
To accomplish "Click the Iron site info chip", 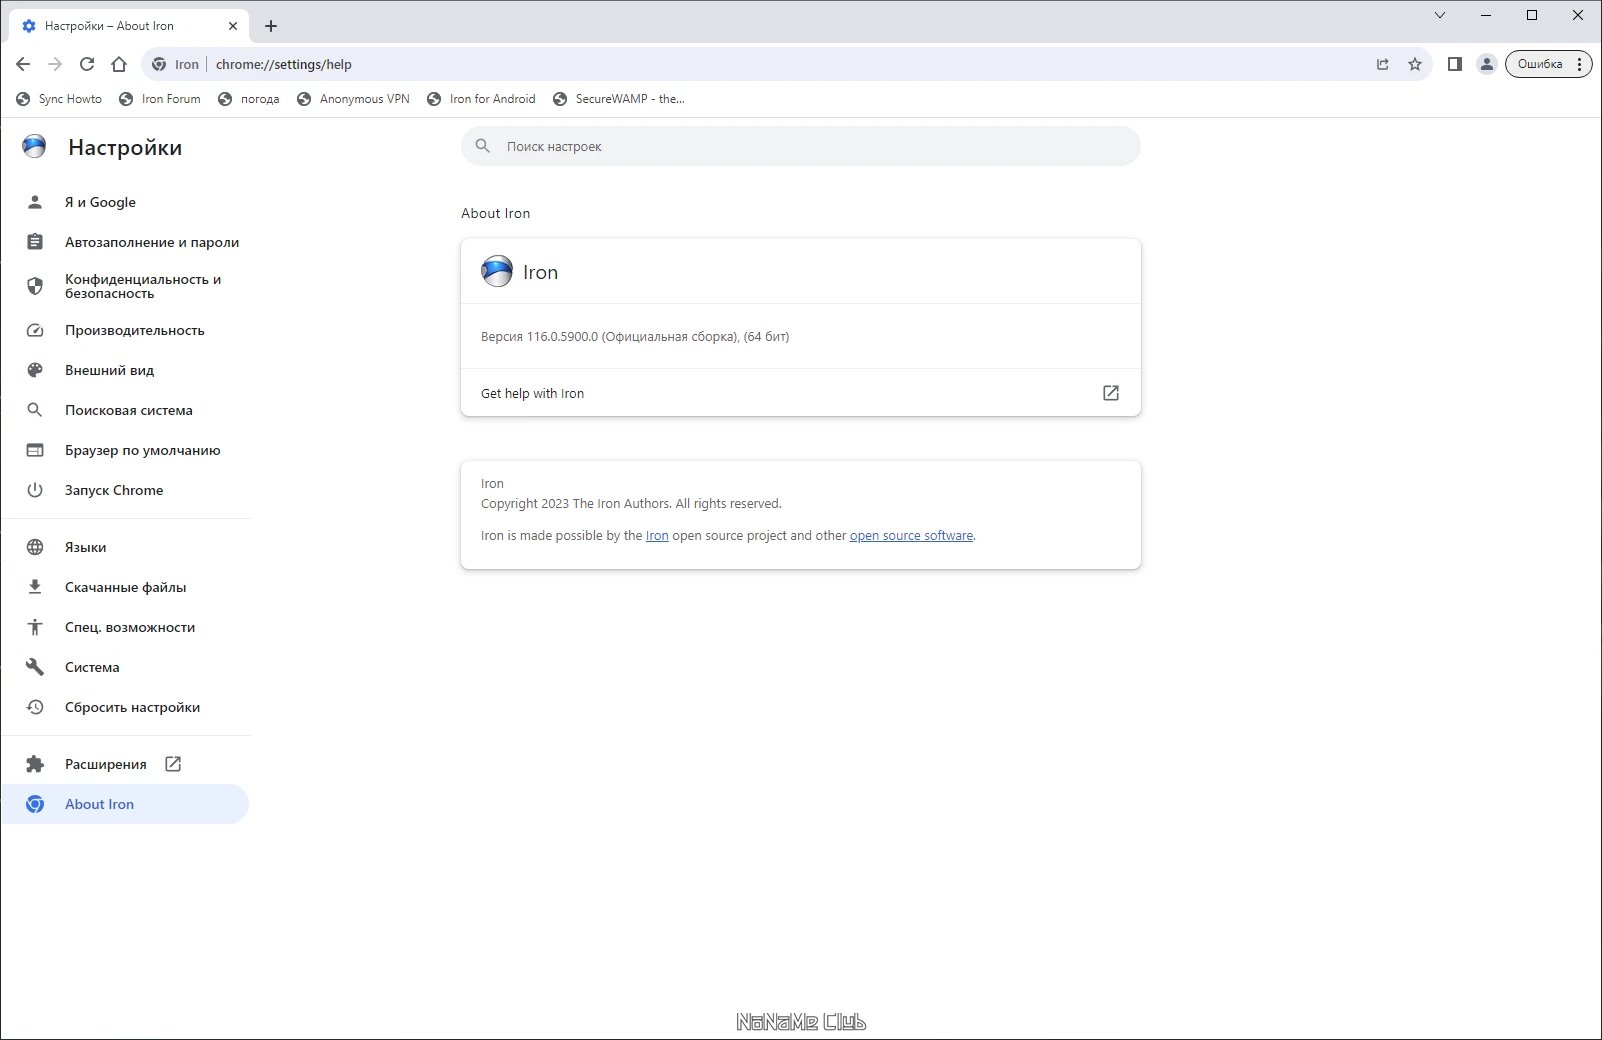I will tap(176, 64).
